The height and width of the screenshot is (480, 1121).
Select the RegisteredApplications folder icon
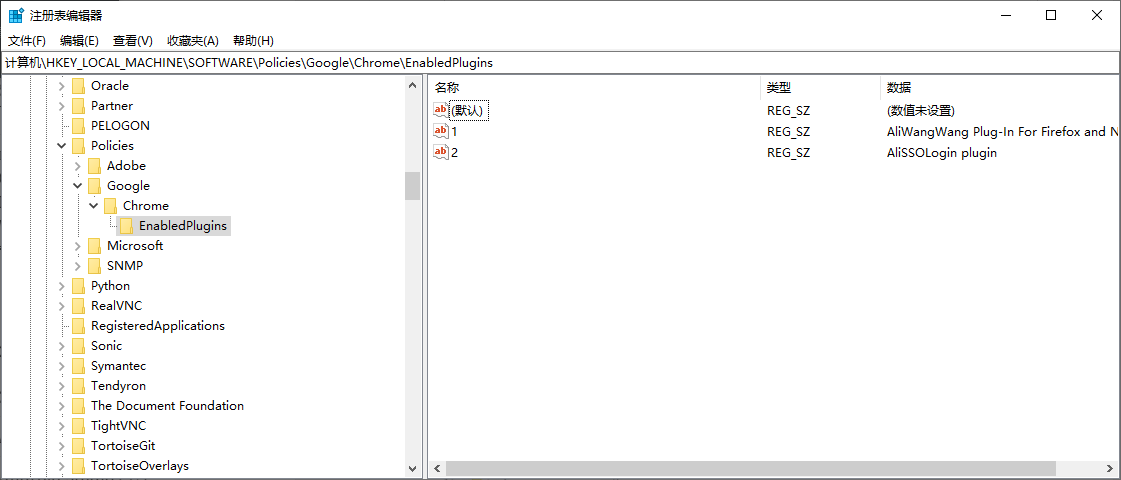[x=79, y=326]
